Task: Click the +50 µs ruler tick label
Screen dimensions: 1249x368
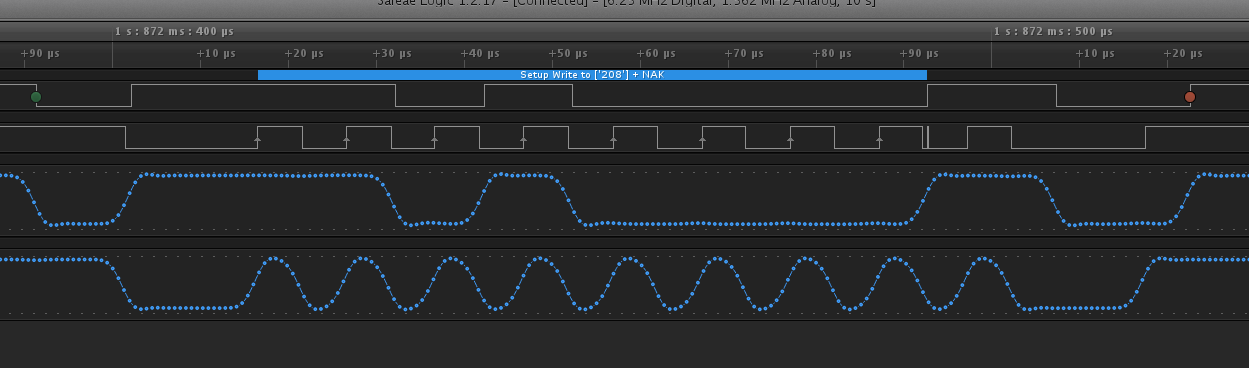Action: point(569,53)
